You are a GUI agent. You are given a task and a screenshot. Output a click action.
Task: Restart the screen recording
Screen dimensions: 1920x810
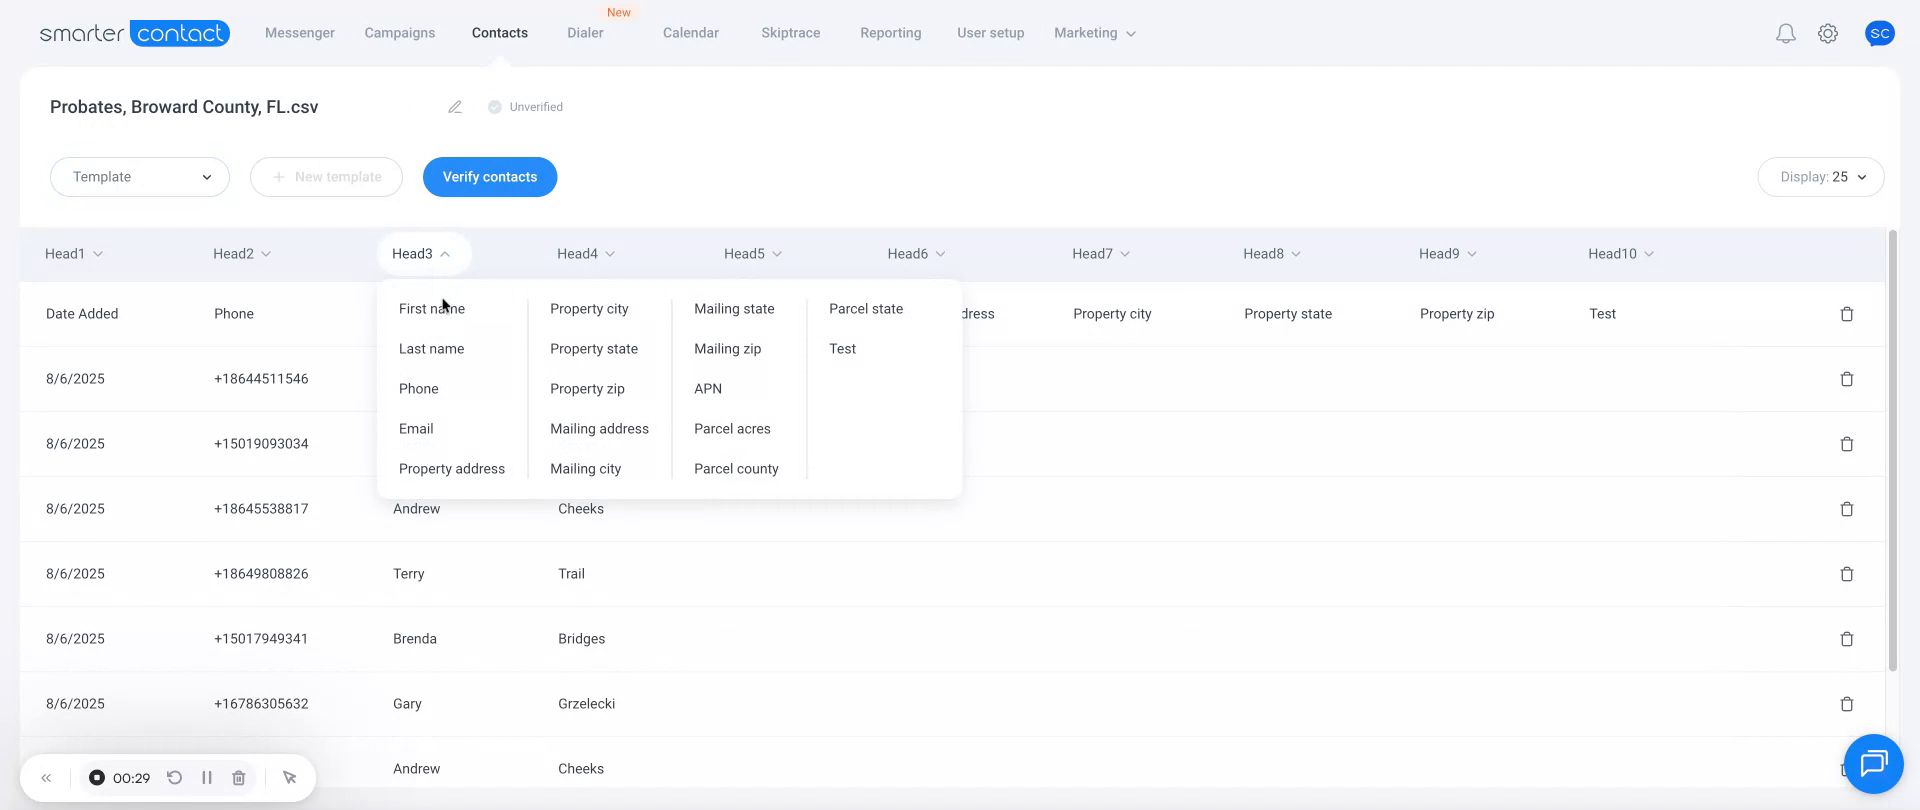point(174,778)
